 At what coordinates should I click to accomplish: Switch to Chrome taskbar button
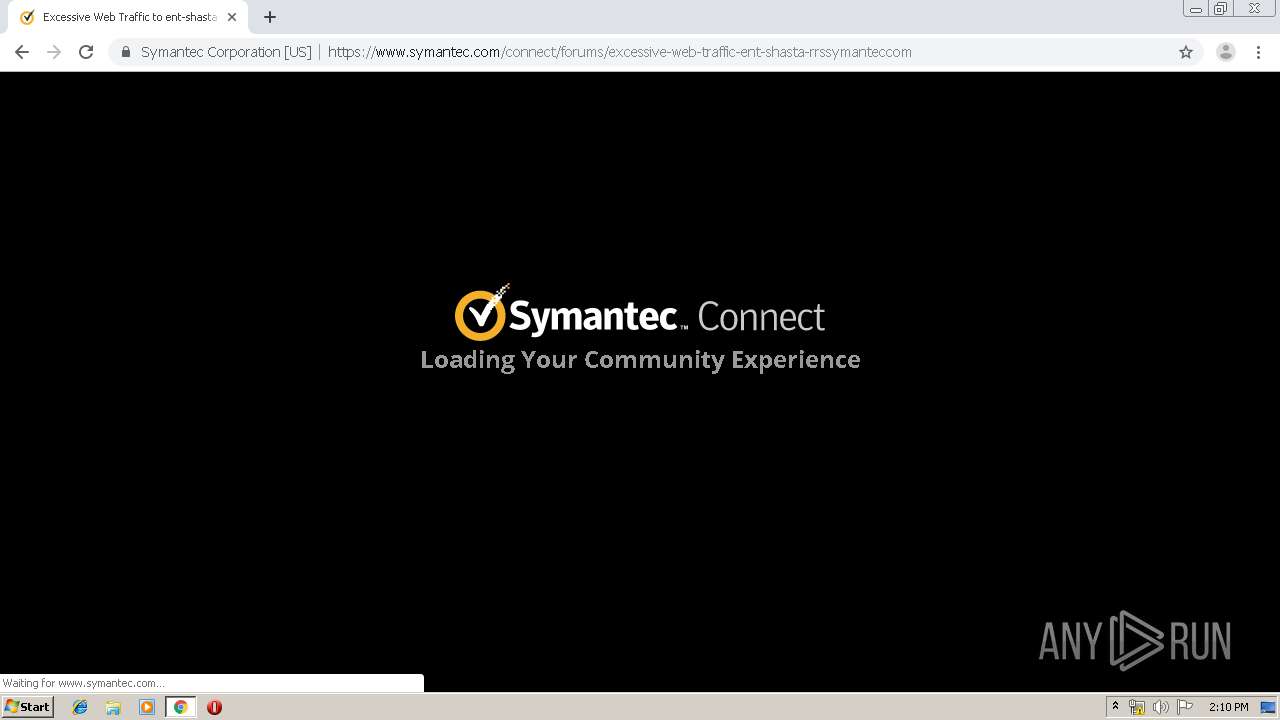coord(180,707)
